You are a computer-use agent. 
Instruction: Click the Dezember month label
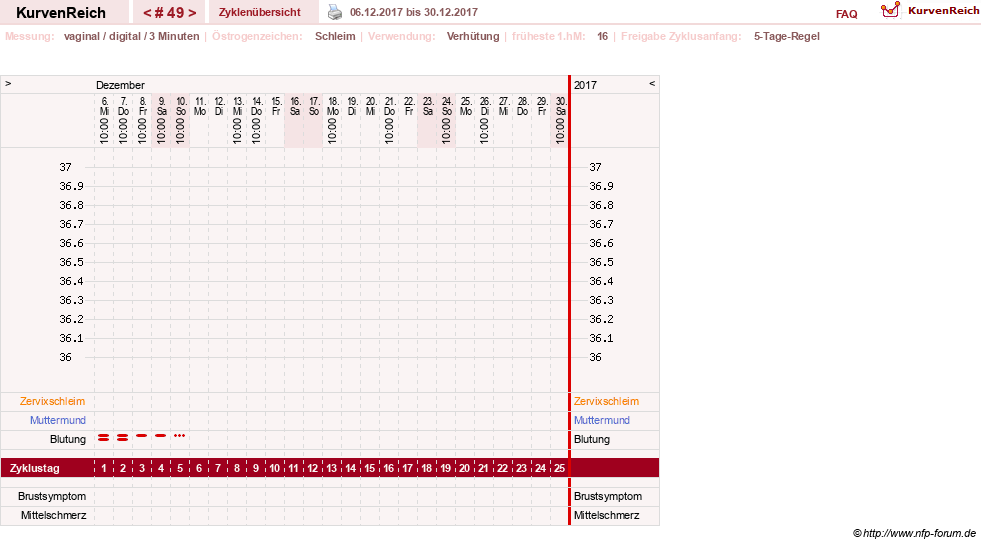coord(120,85)
